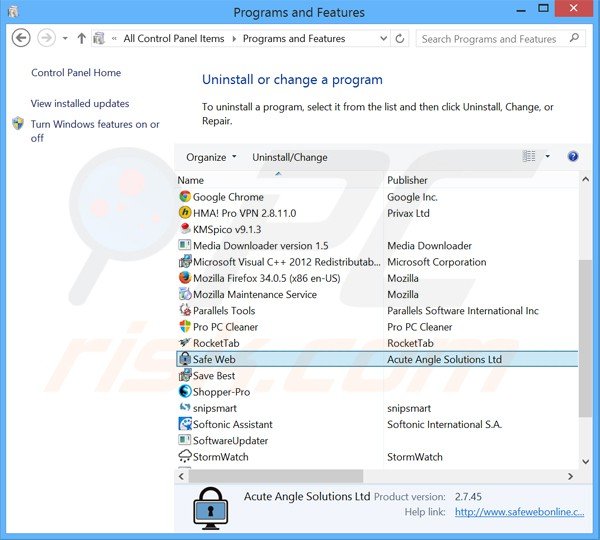This screenshot has width=600, height=540.
Task: Click the window system icon in title bar
Action: (x=13, y=12)
